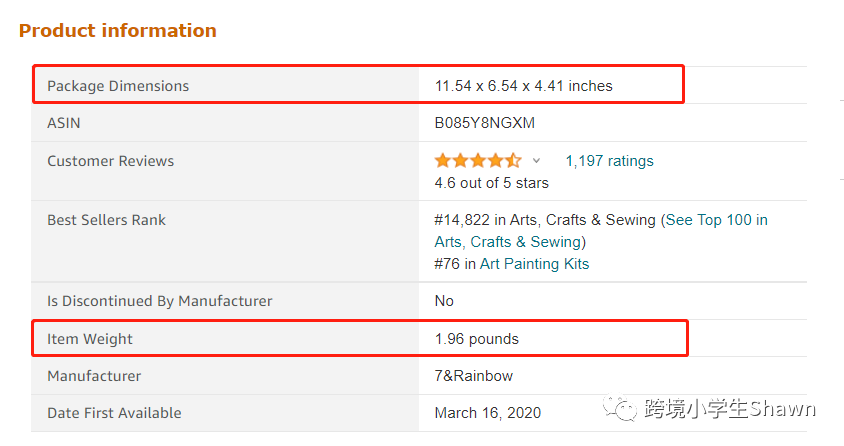The height and width of the screenshot is (446, 844).
Task: Click the Product information heading
Action: (118, 31)
